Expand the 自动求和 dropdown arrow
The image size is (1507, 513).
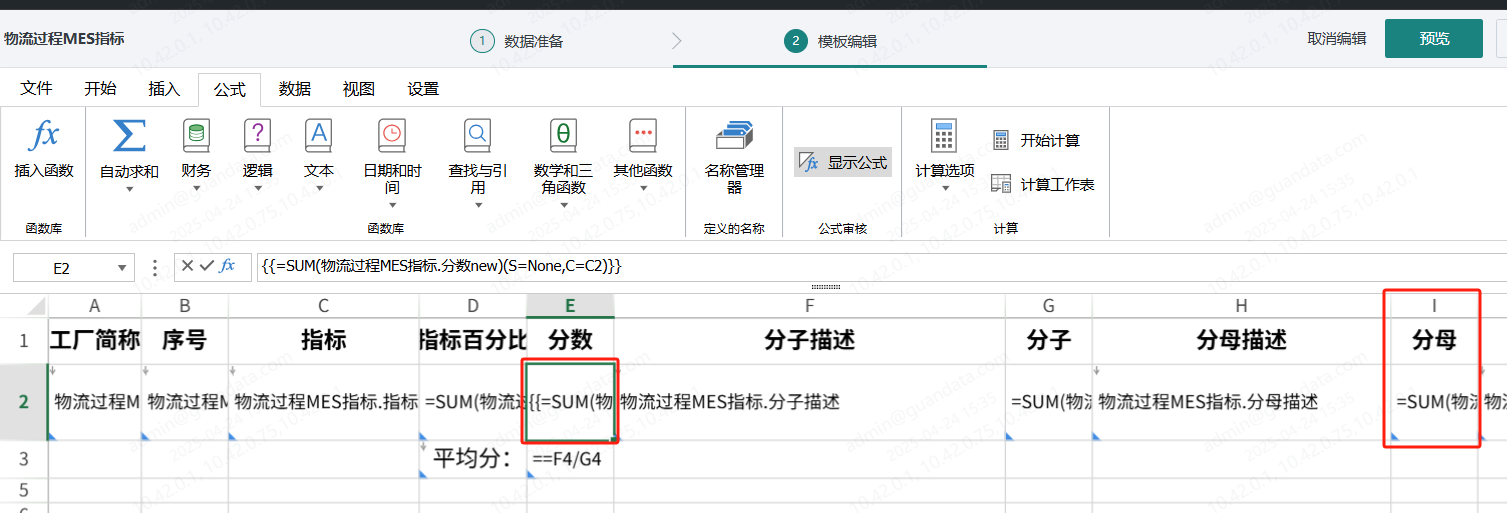click(x=129, y=188)
